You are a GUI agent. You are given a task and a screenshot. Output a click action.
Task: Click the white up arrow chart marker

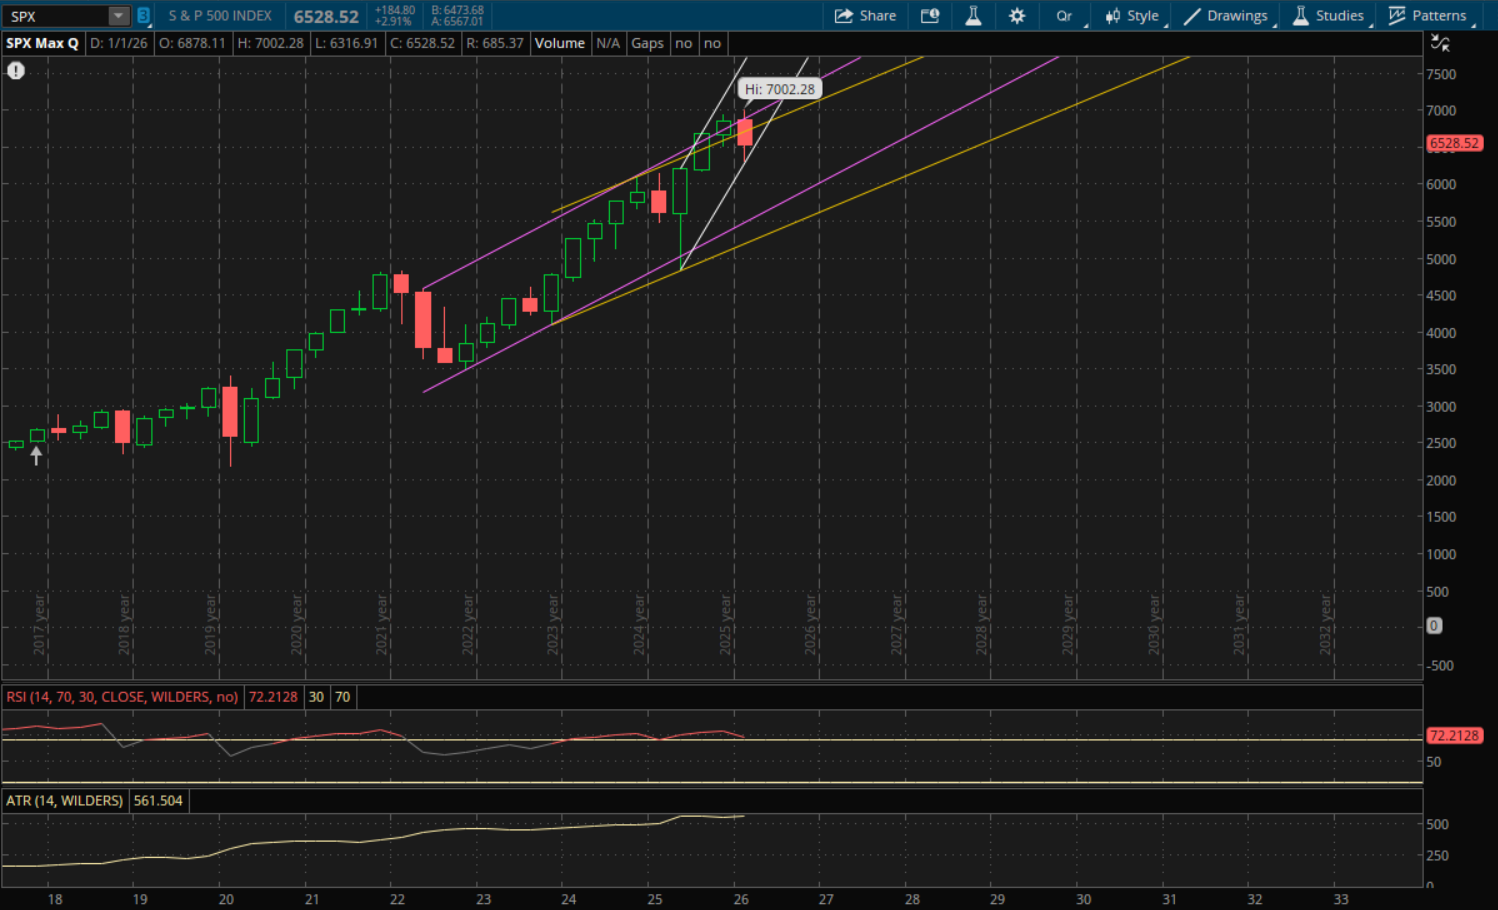point(37,456)
